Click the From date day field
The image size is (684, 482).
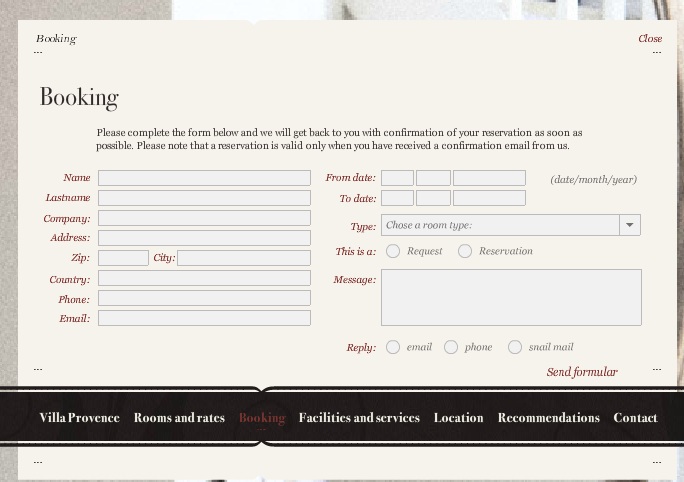tap(397, 178)
